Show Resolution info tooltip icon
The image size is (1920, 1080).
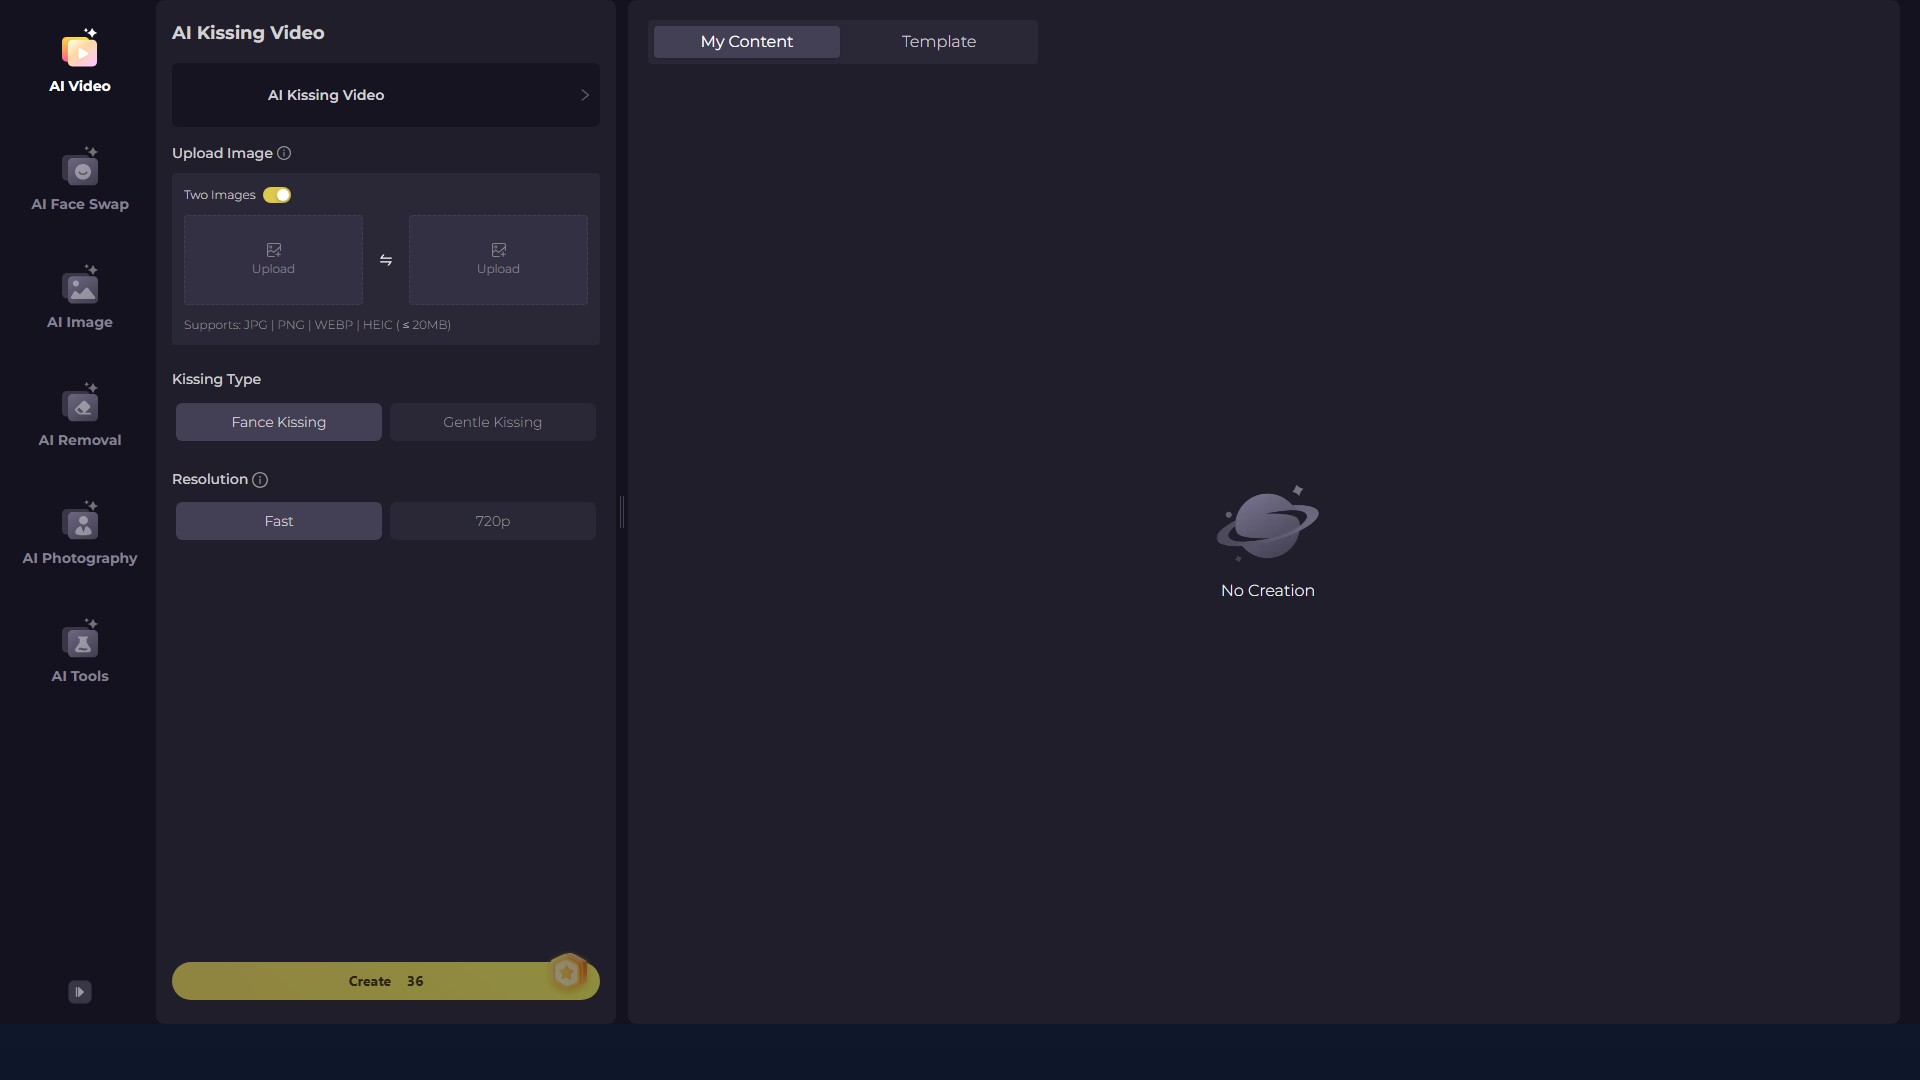pyautogui.click(x=260, y=480)
